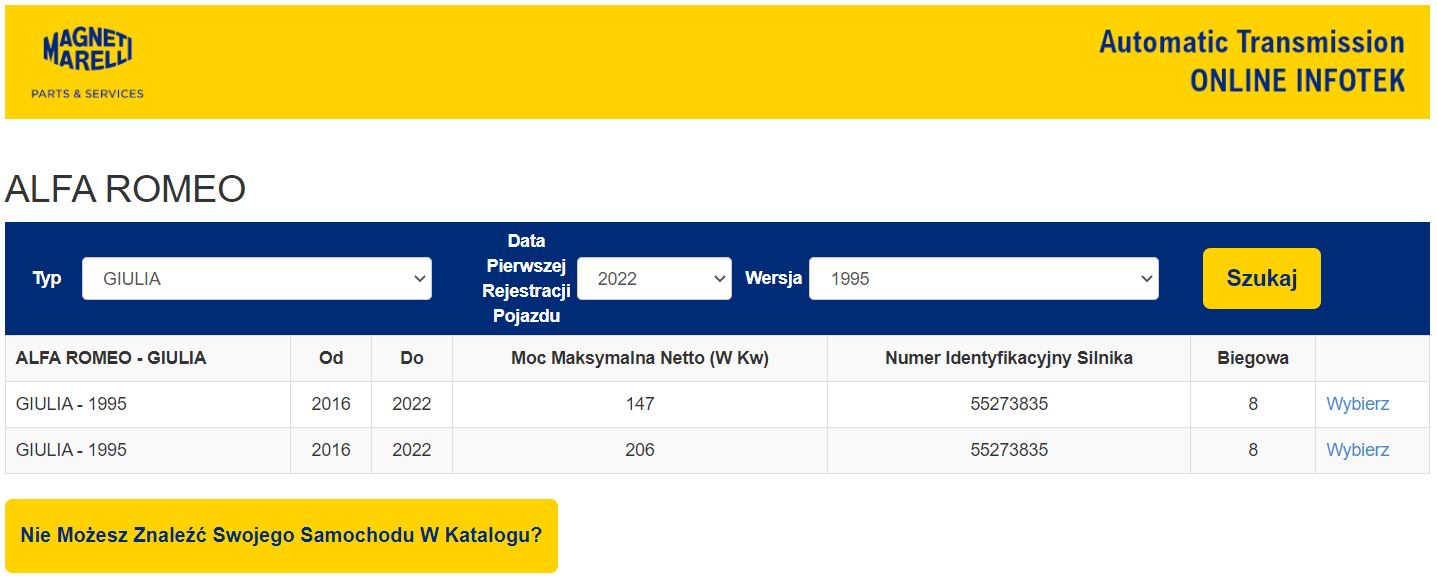
Task: Expand the registration year dropdown showing 2022
Action: coord(654,279)
